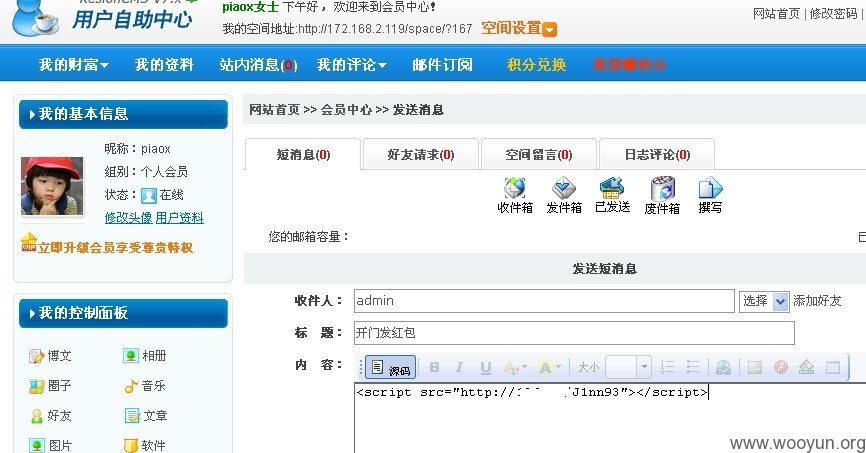Click the insert Flash icon
This screenshot has width=866, height=453.
[780, 367]
